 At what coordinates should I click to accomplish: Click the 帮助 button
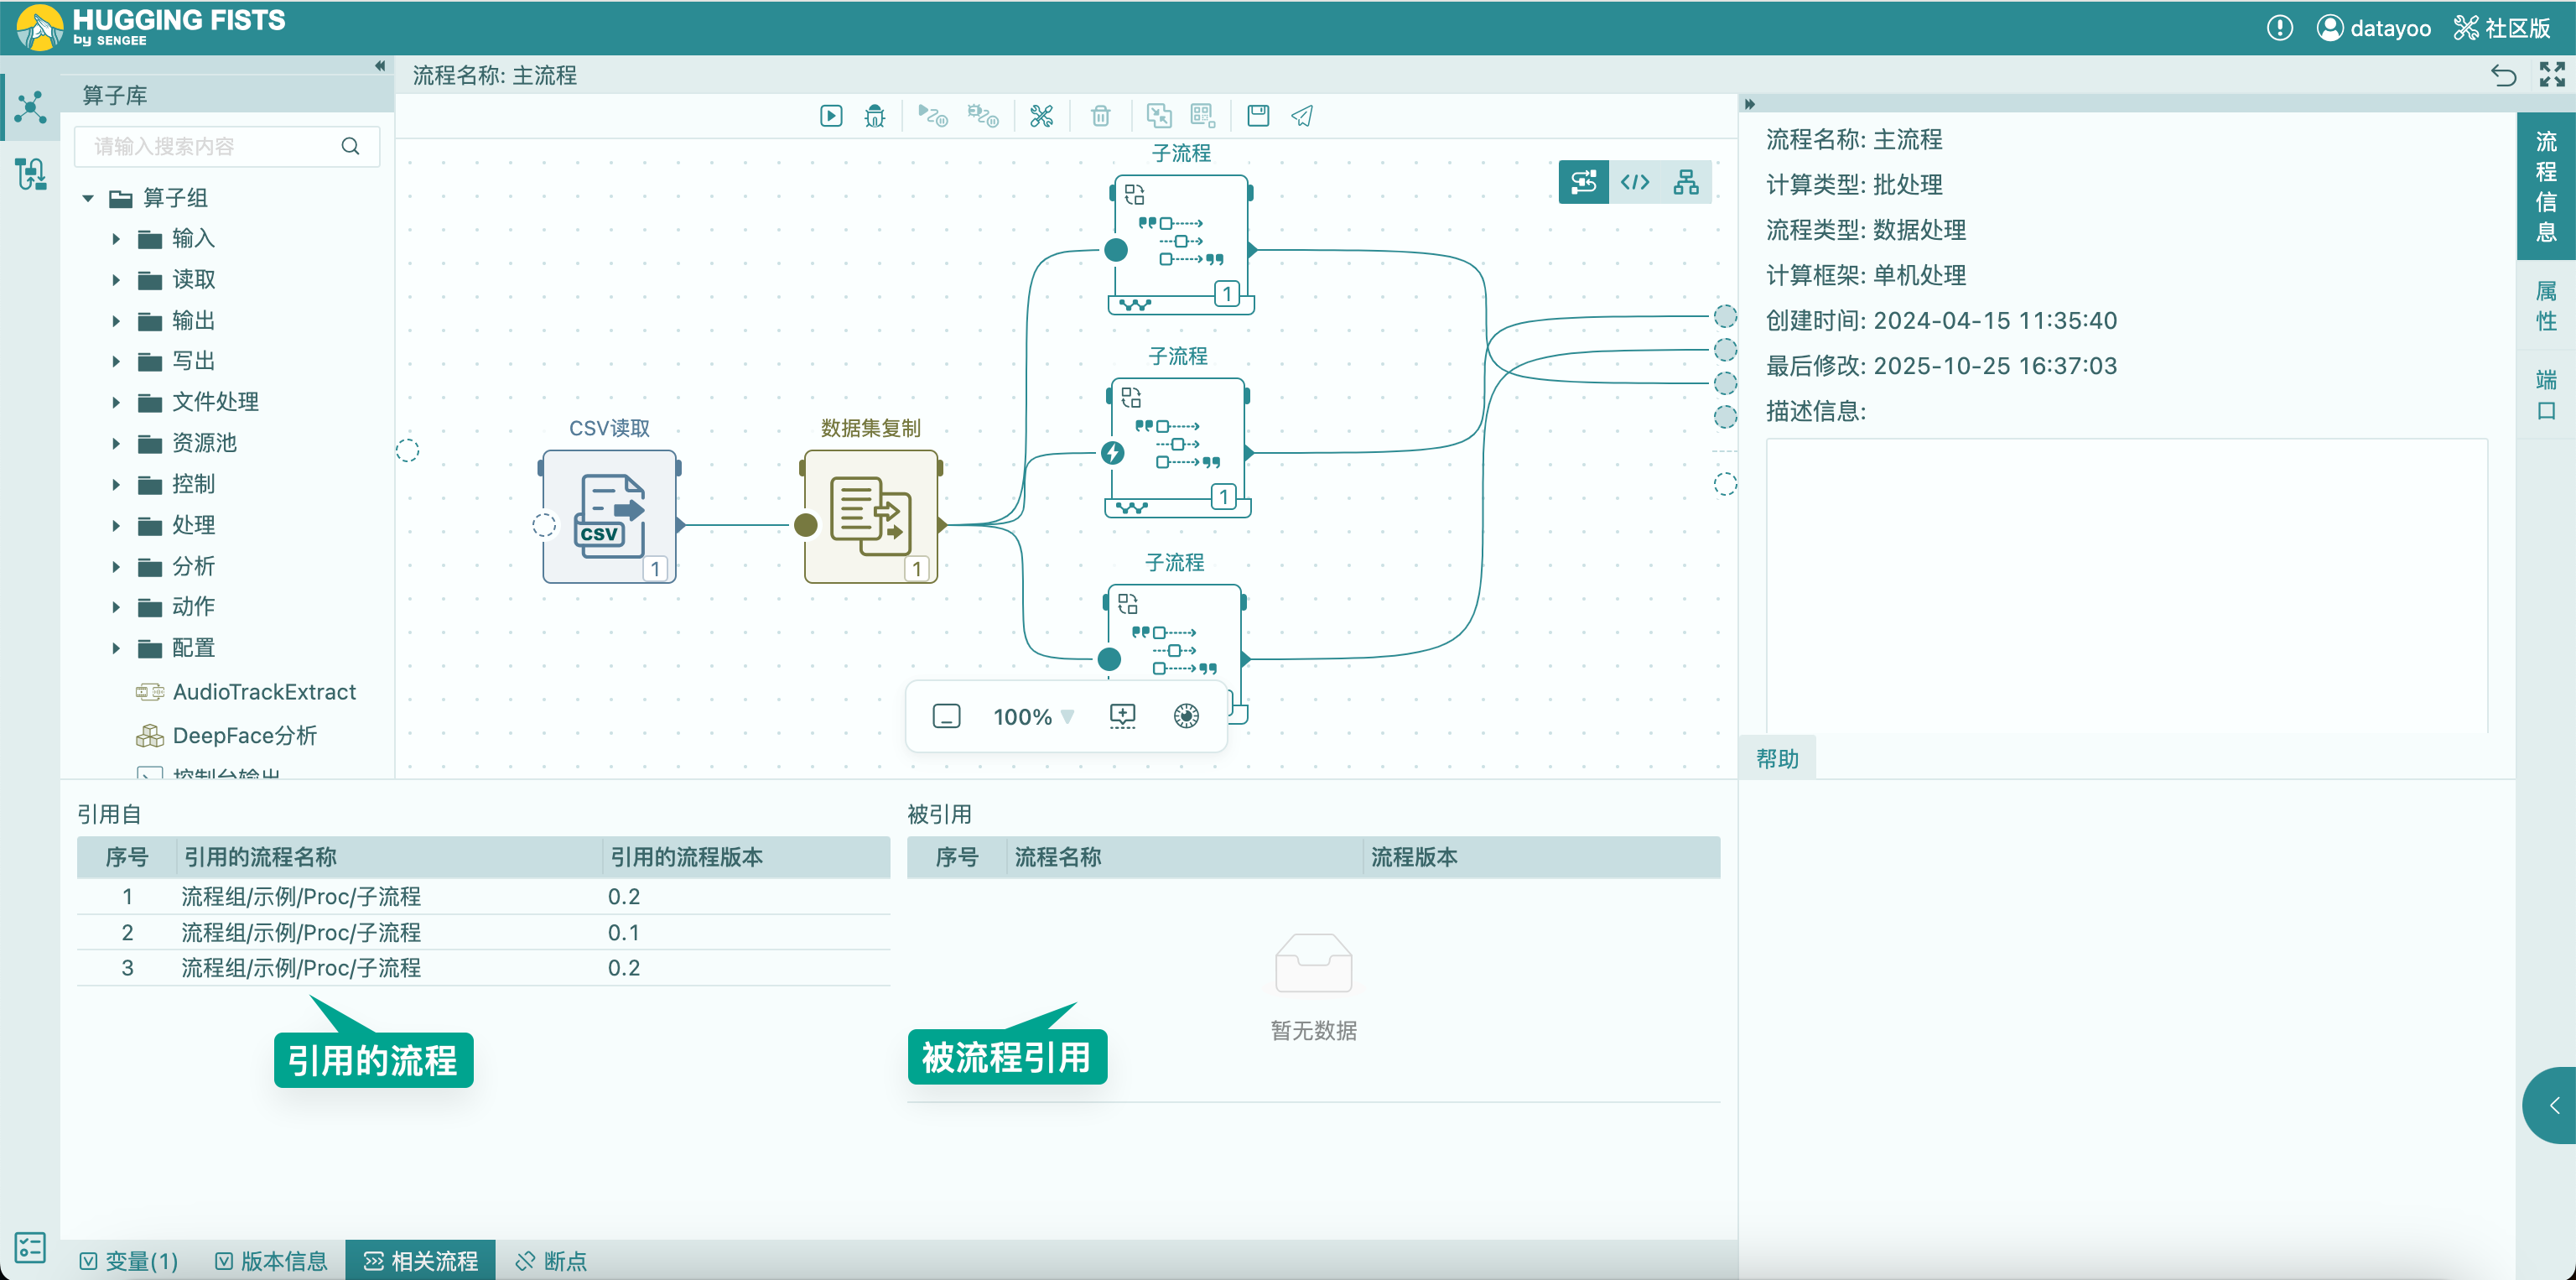[1777, 759]
